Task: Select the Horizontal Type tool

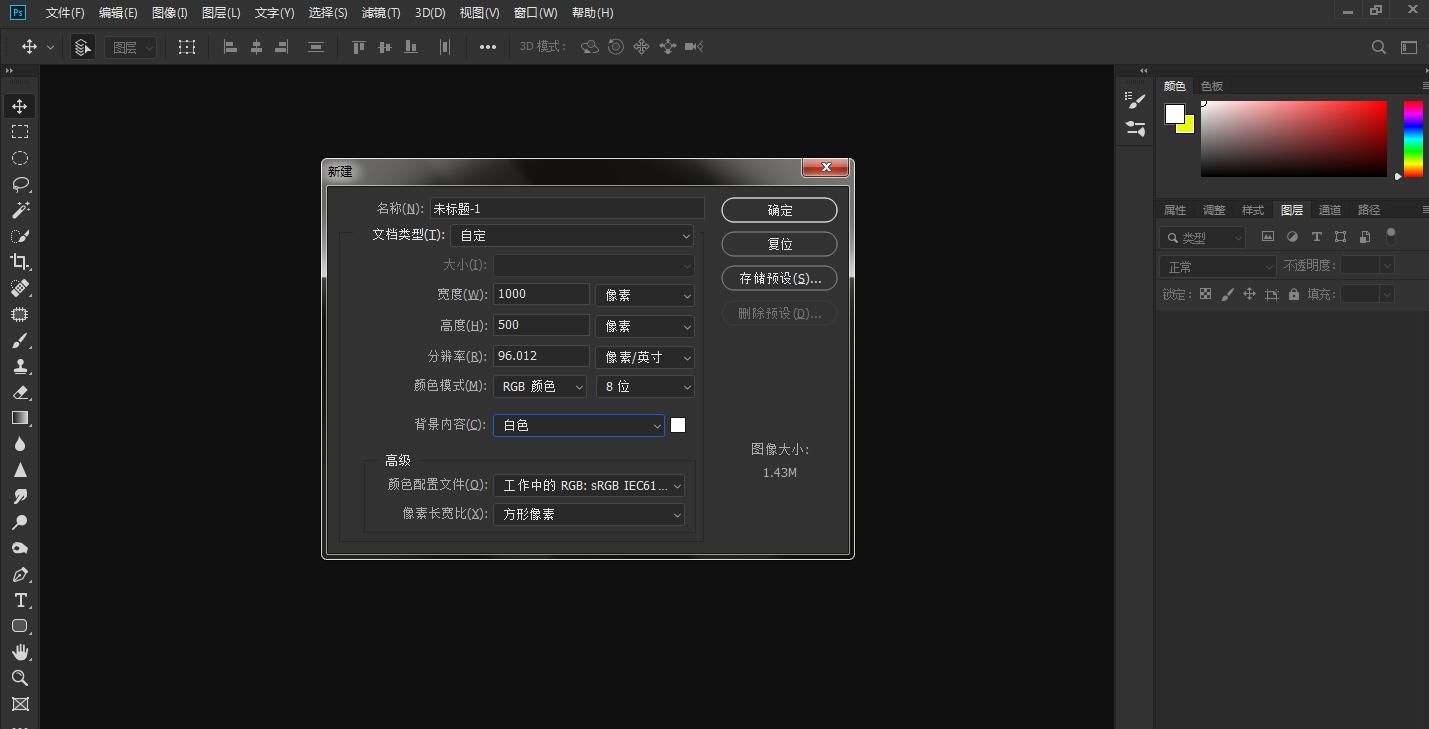Action: click(x=20, y=600)
